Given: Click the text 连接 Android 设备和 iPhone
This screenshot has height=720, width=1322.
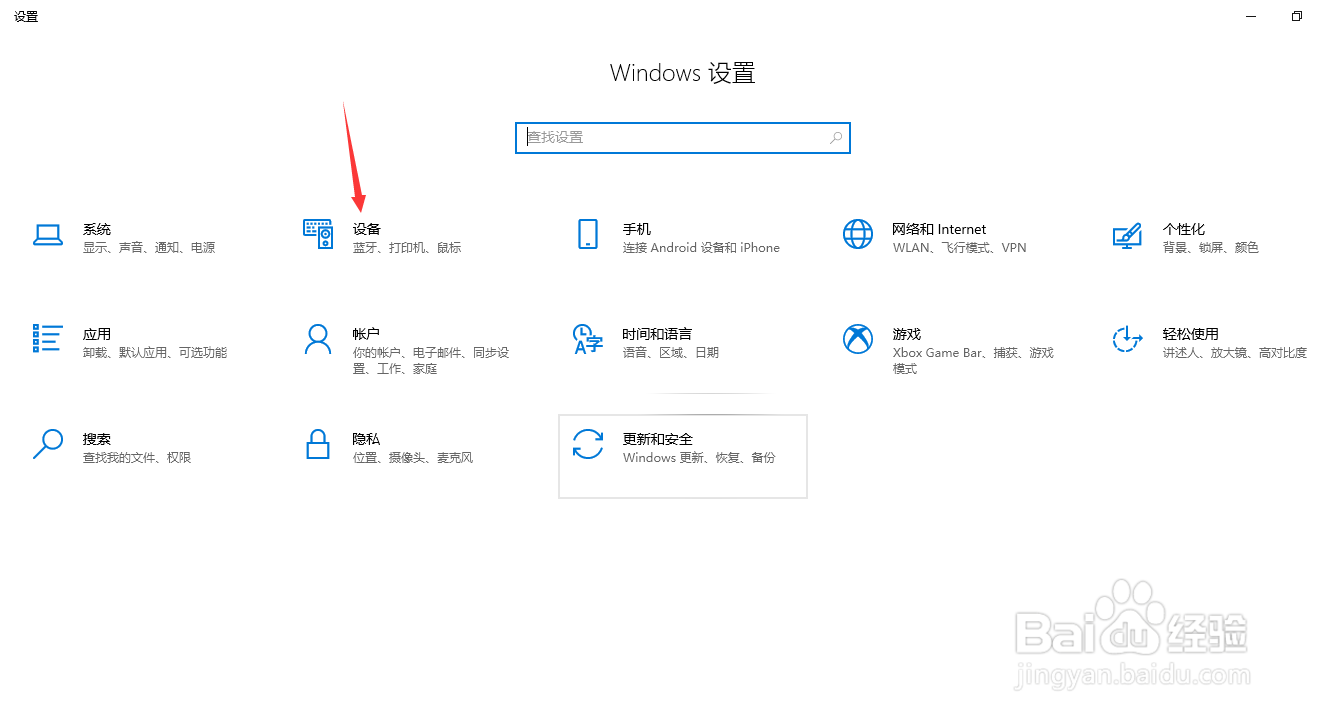Looking at the screenshot, I should click(x=701, y=248).
